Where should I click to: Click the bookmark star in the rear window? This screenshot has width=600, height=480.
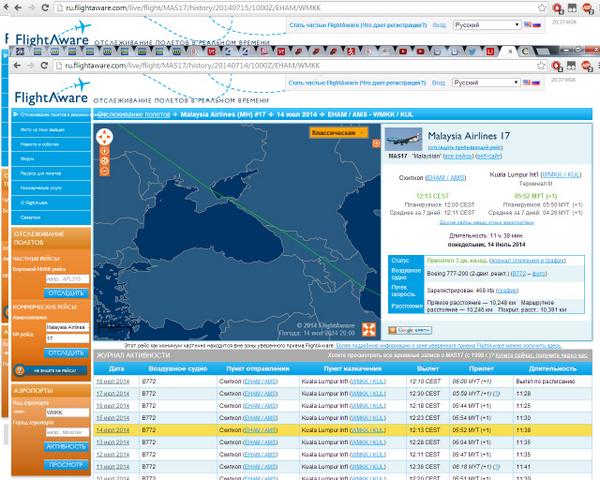542,8
